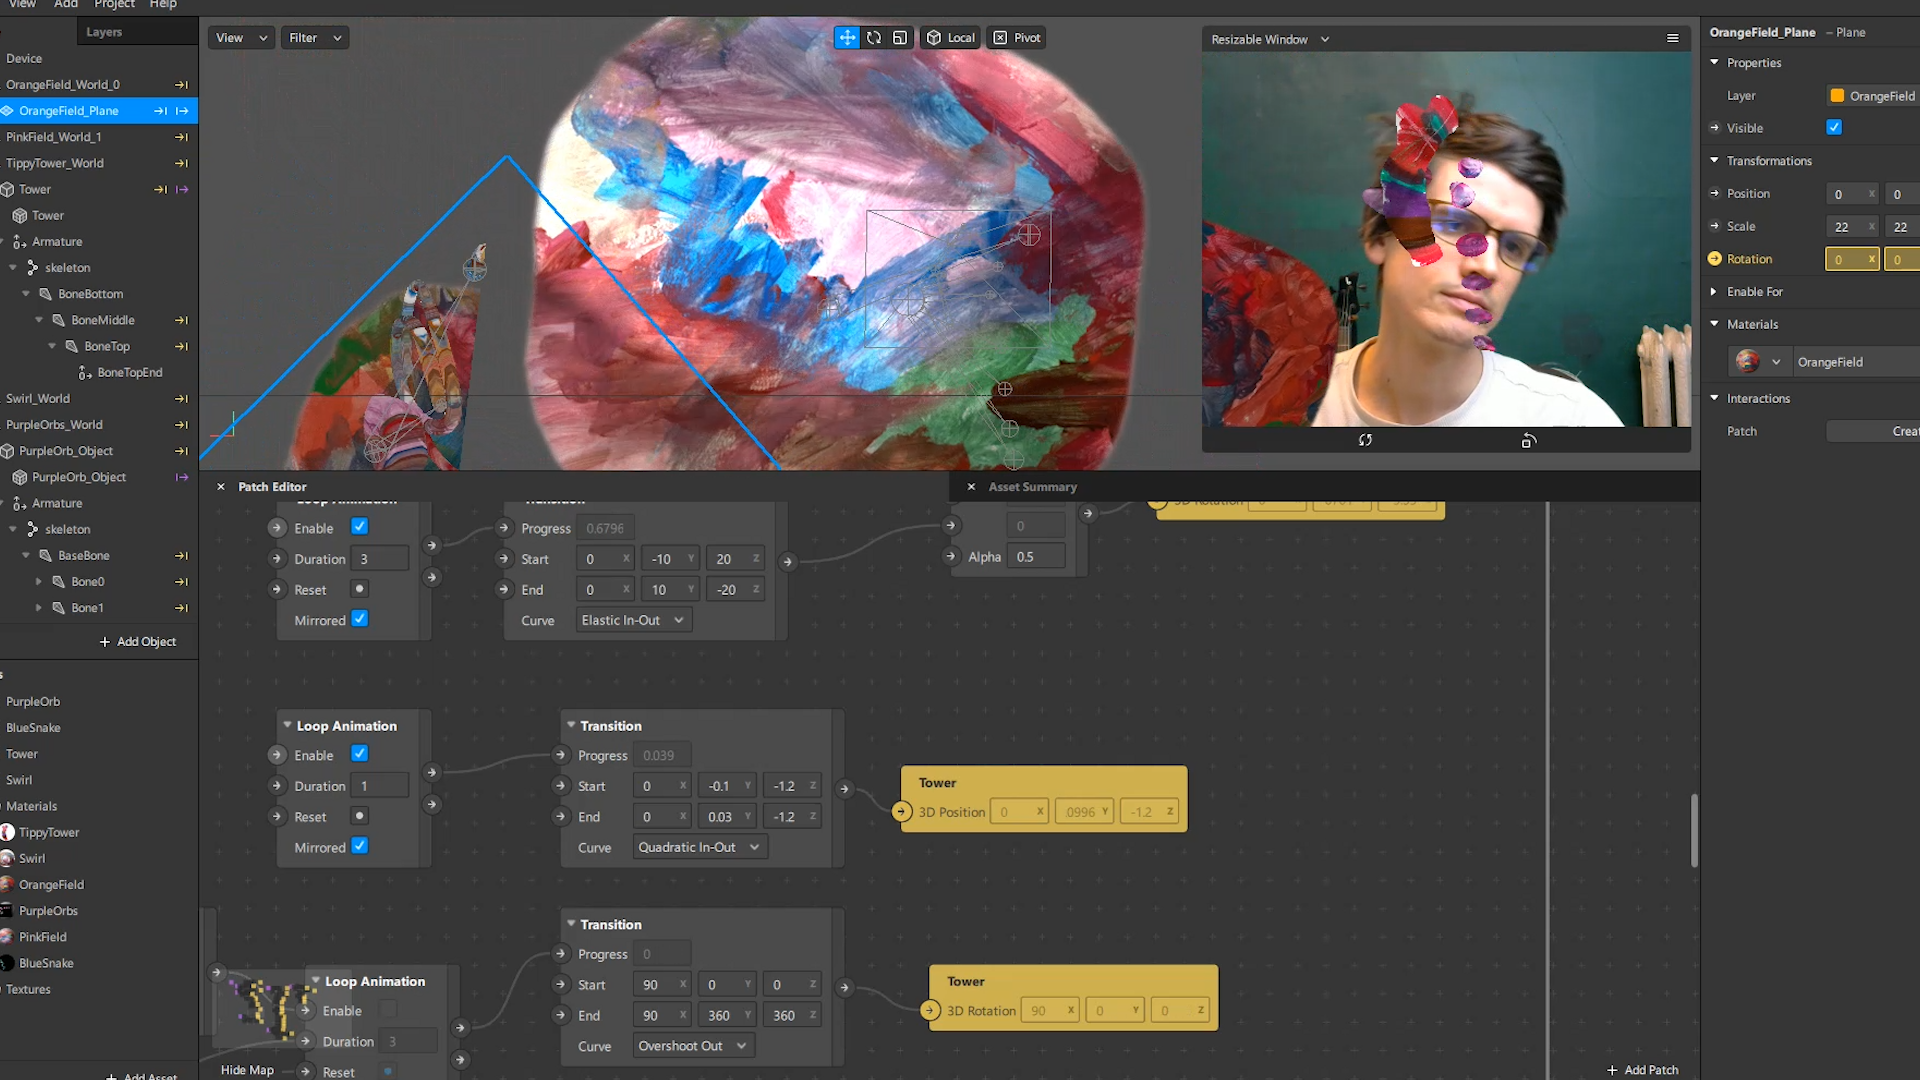The width and height of the screenshot is (1920, 1080).
Task: Select the move/position manipulator tool
Action: coord(847,38)
